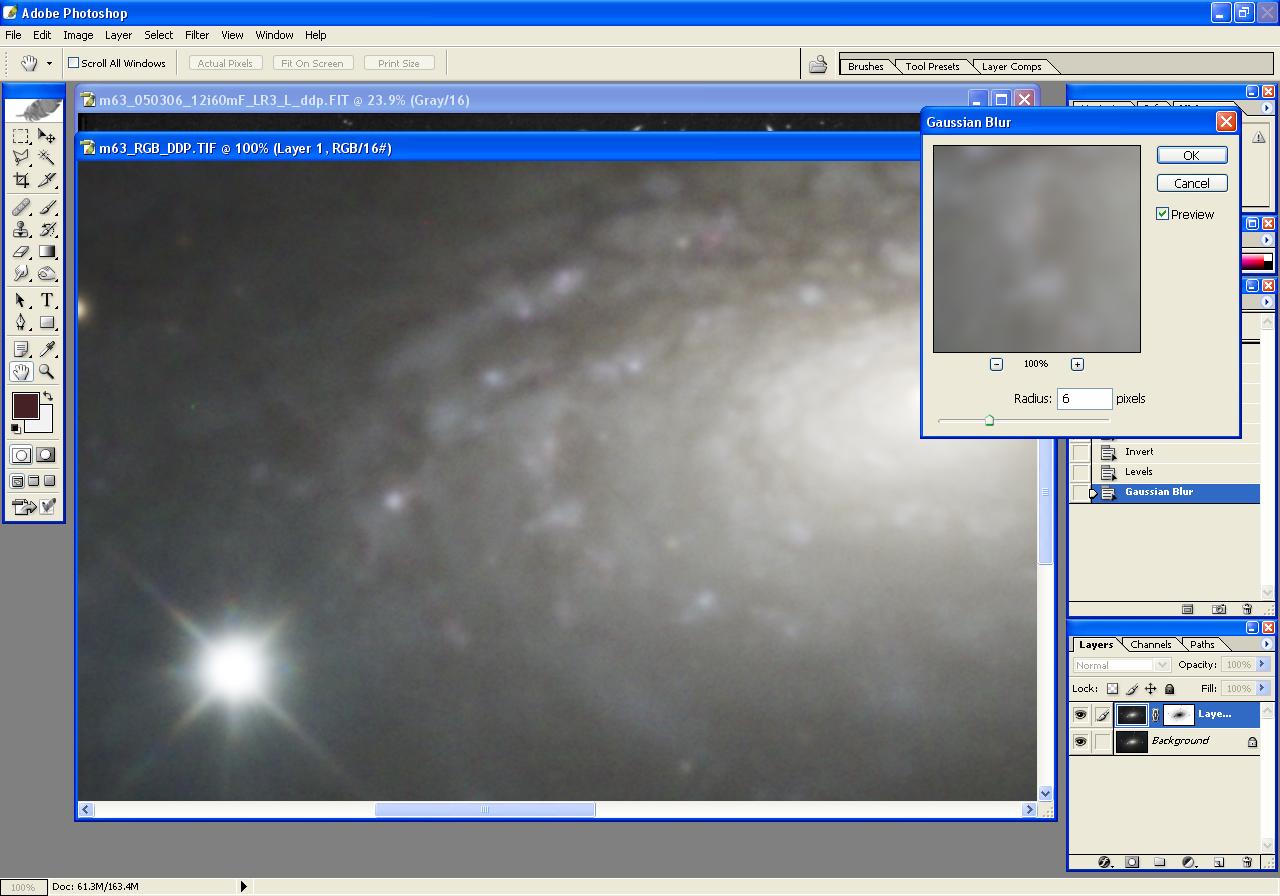The height and width of the screenshot is (896, 1280).
Task: Uncheck the Preview checkbox
Action: coord(1163,214)
